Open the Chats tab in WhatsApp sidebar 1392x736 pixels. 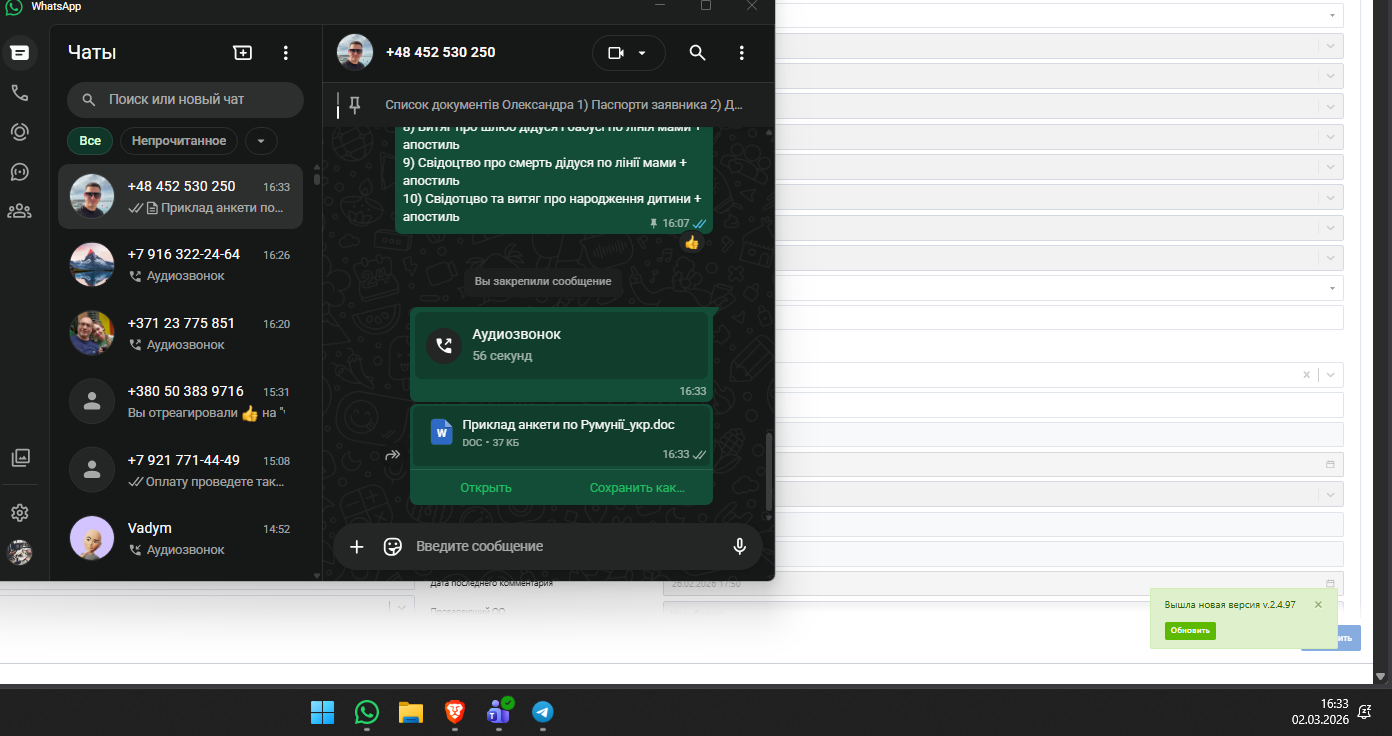click(19, 53)
